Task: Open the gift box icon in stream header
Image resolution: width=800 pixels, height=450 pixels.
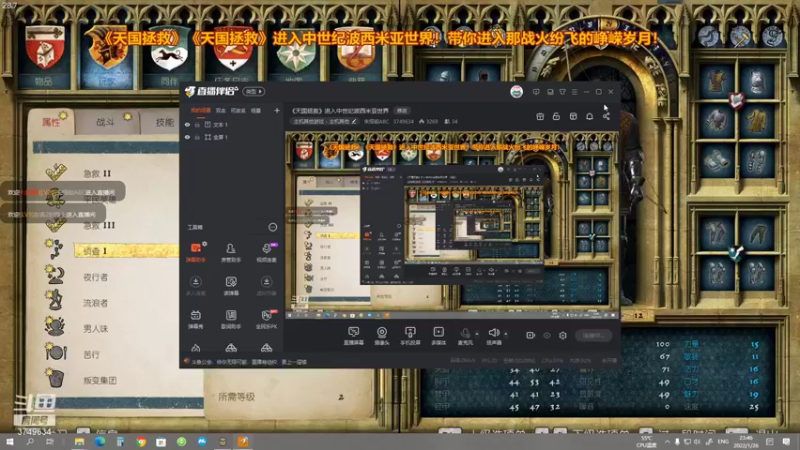Action: [x=540, y=116]
